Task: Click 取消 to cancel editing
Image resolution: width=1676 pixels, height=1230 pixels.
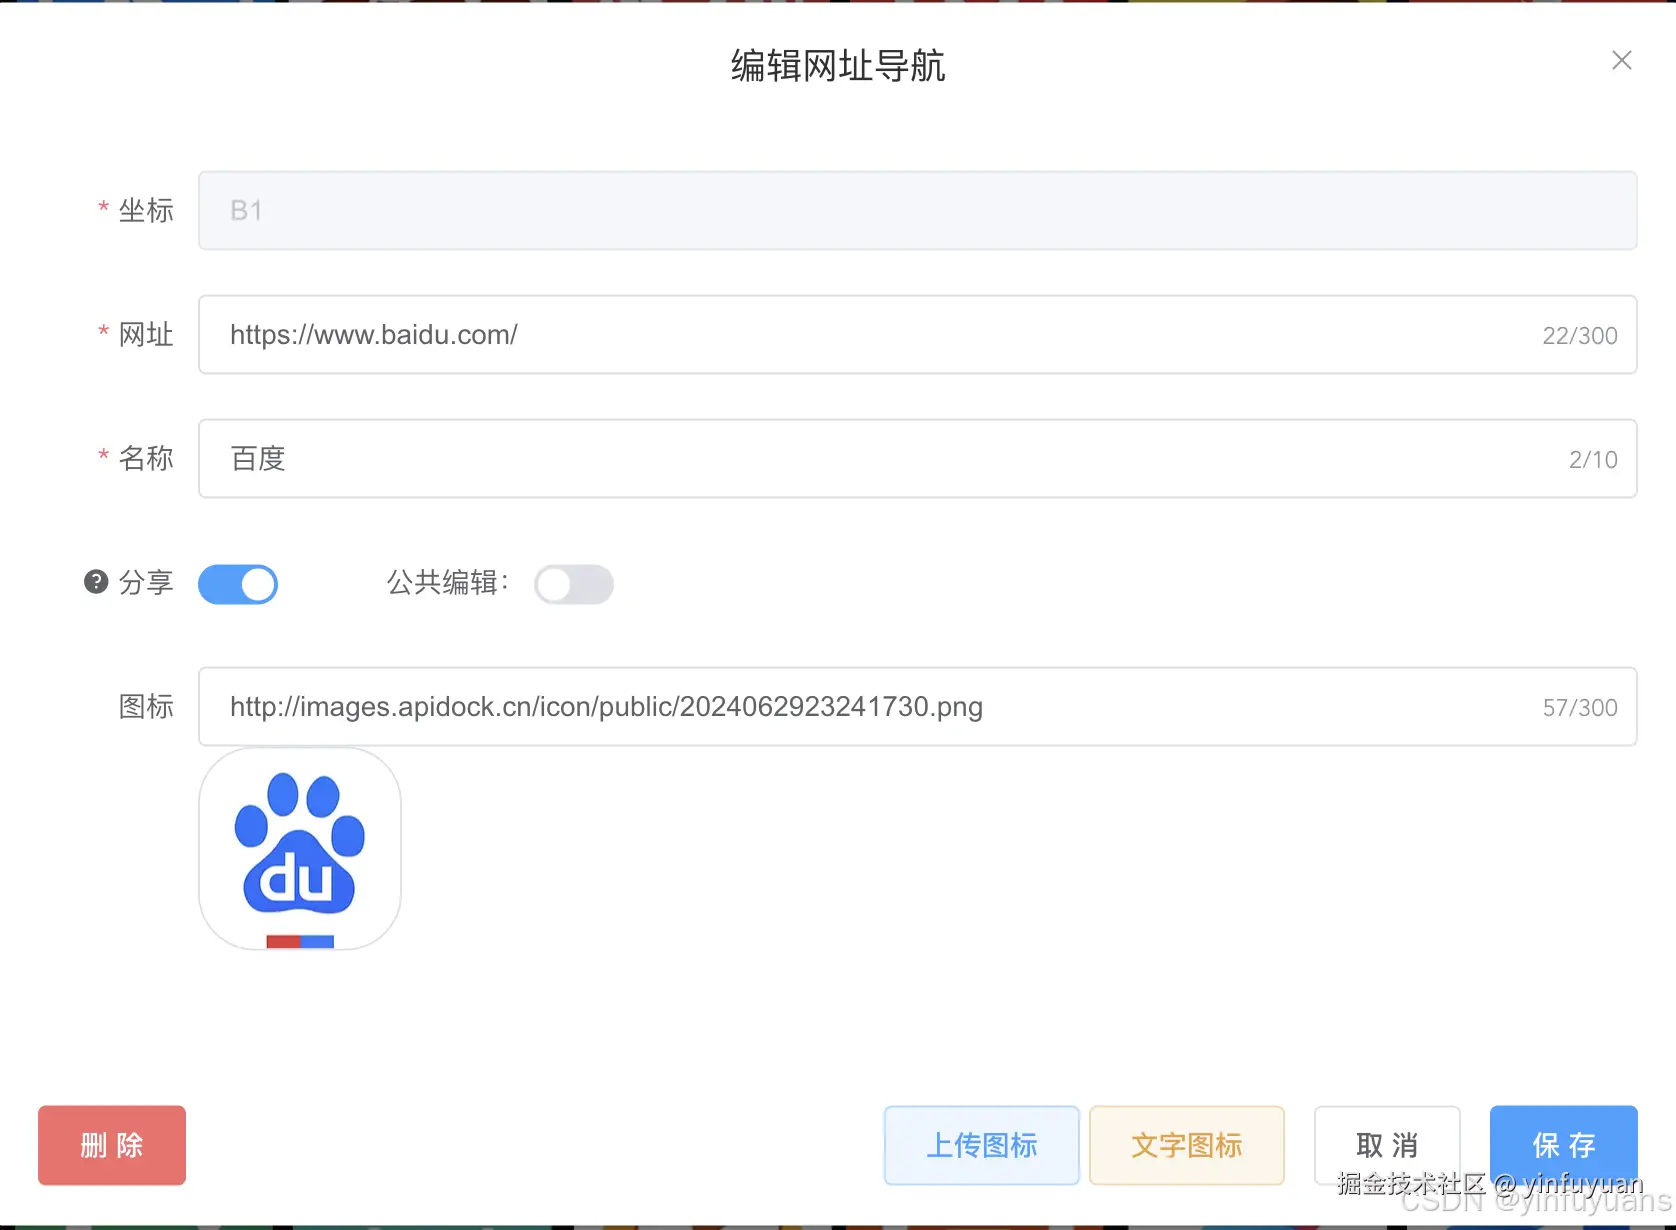Action: pos(1387,1145)
